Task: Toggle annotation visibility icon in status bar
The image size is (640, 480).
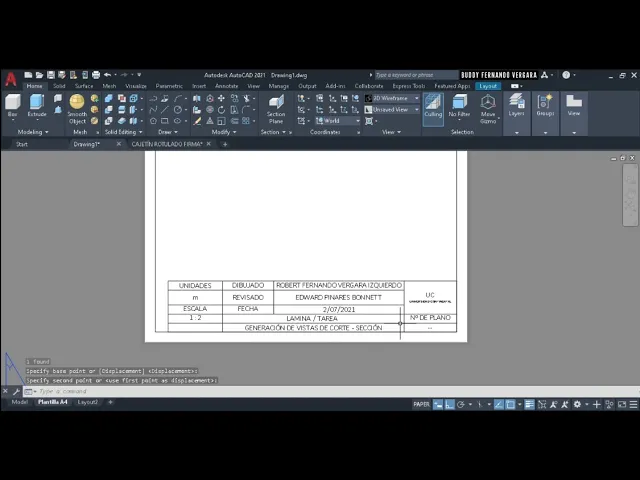Action: [553, 404]
